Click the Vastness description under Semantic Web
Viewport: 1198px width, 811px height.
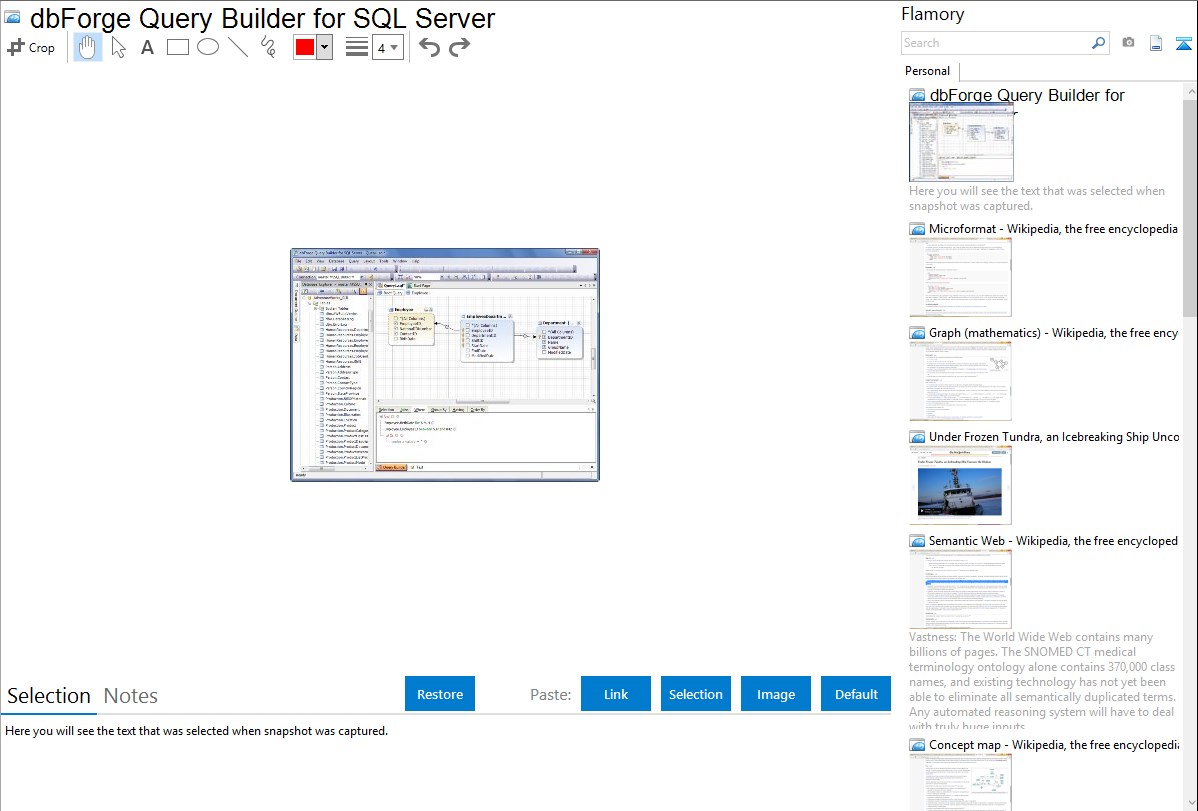tap(1043, 681)
